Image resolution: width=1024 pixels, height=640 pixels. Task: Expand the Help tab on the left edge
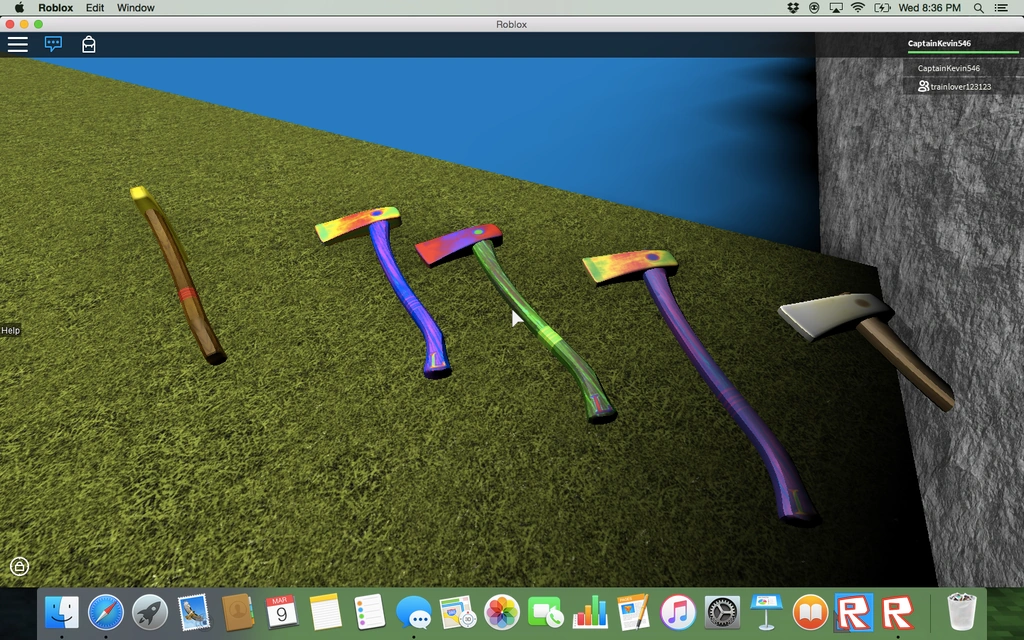[x=10, y=330]
